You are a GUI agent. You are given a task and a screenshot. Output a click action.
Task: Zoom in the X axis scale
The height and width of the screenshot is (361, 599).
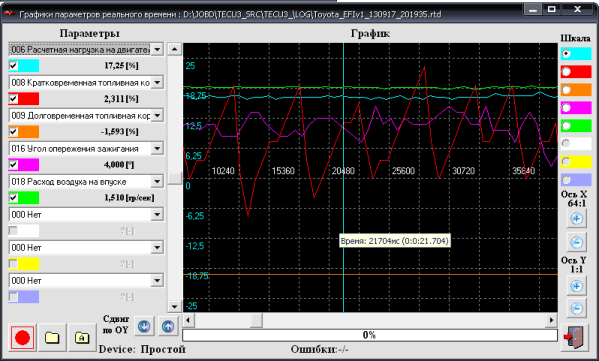(576, 219)
